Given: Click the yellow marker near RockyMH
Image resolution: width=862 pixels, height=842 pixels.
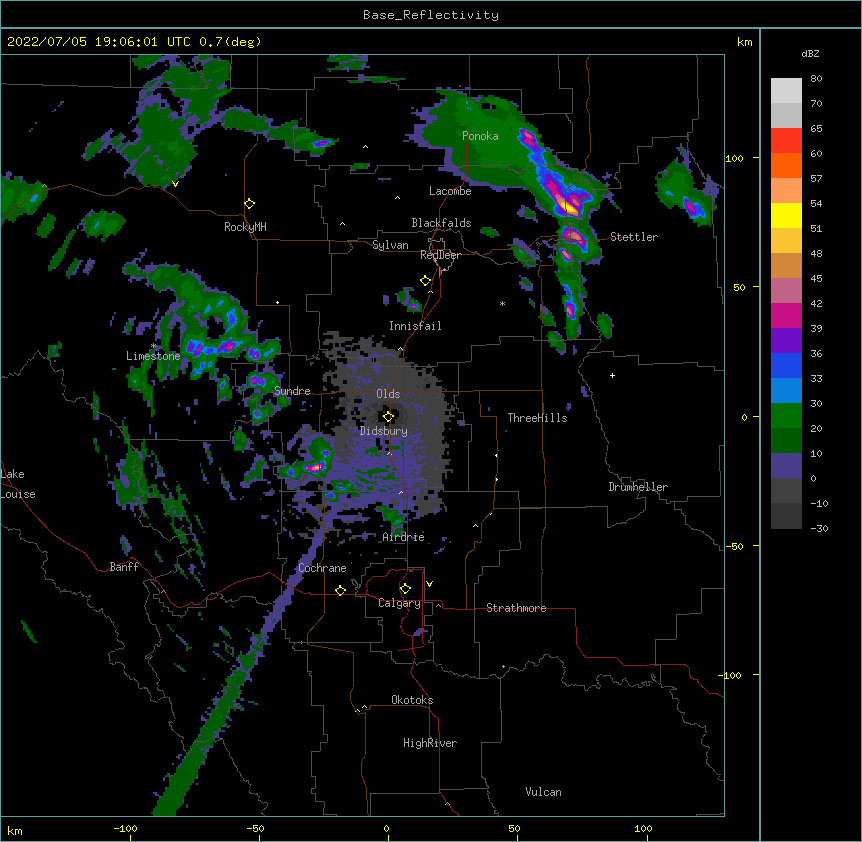Looking at the screenshot, I should click(250, 203).
